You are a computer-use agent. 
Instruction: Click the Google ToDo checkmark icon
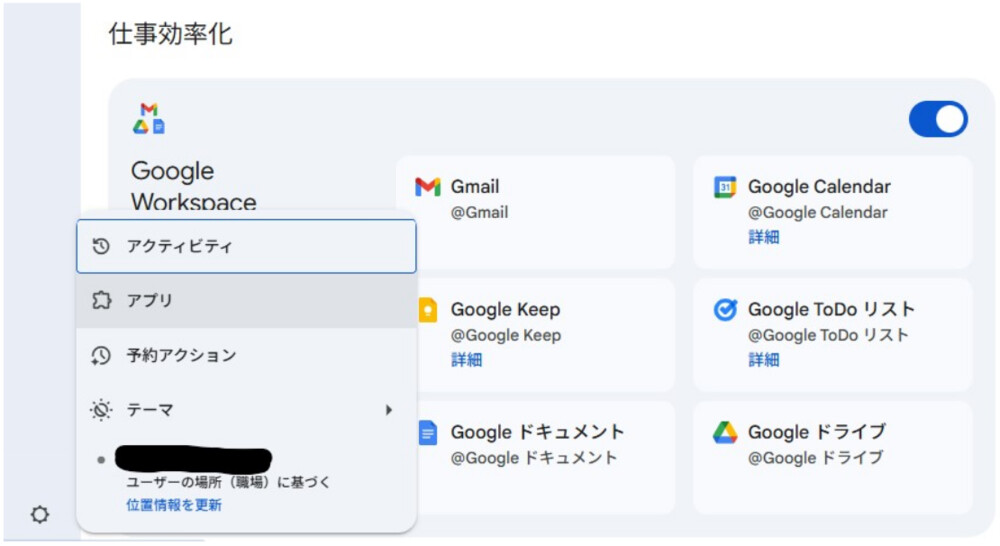click(725, 310)
